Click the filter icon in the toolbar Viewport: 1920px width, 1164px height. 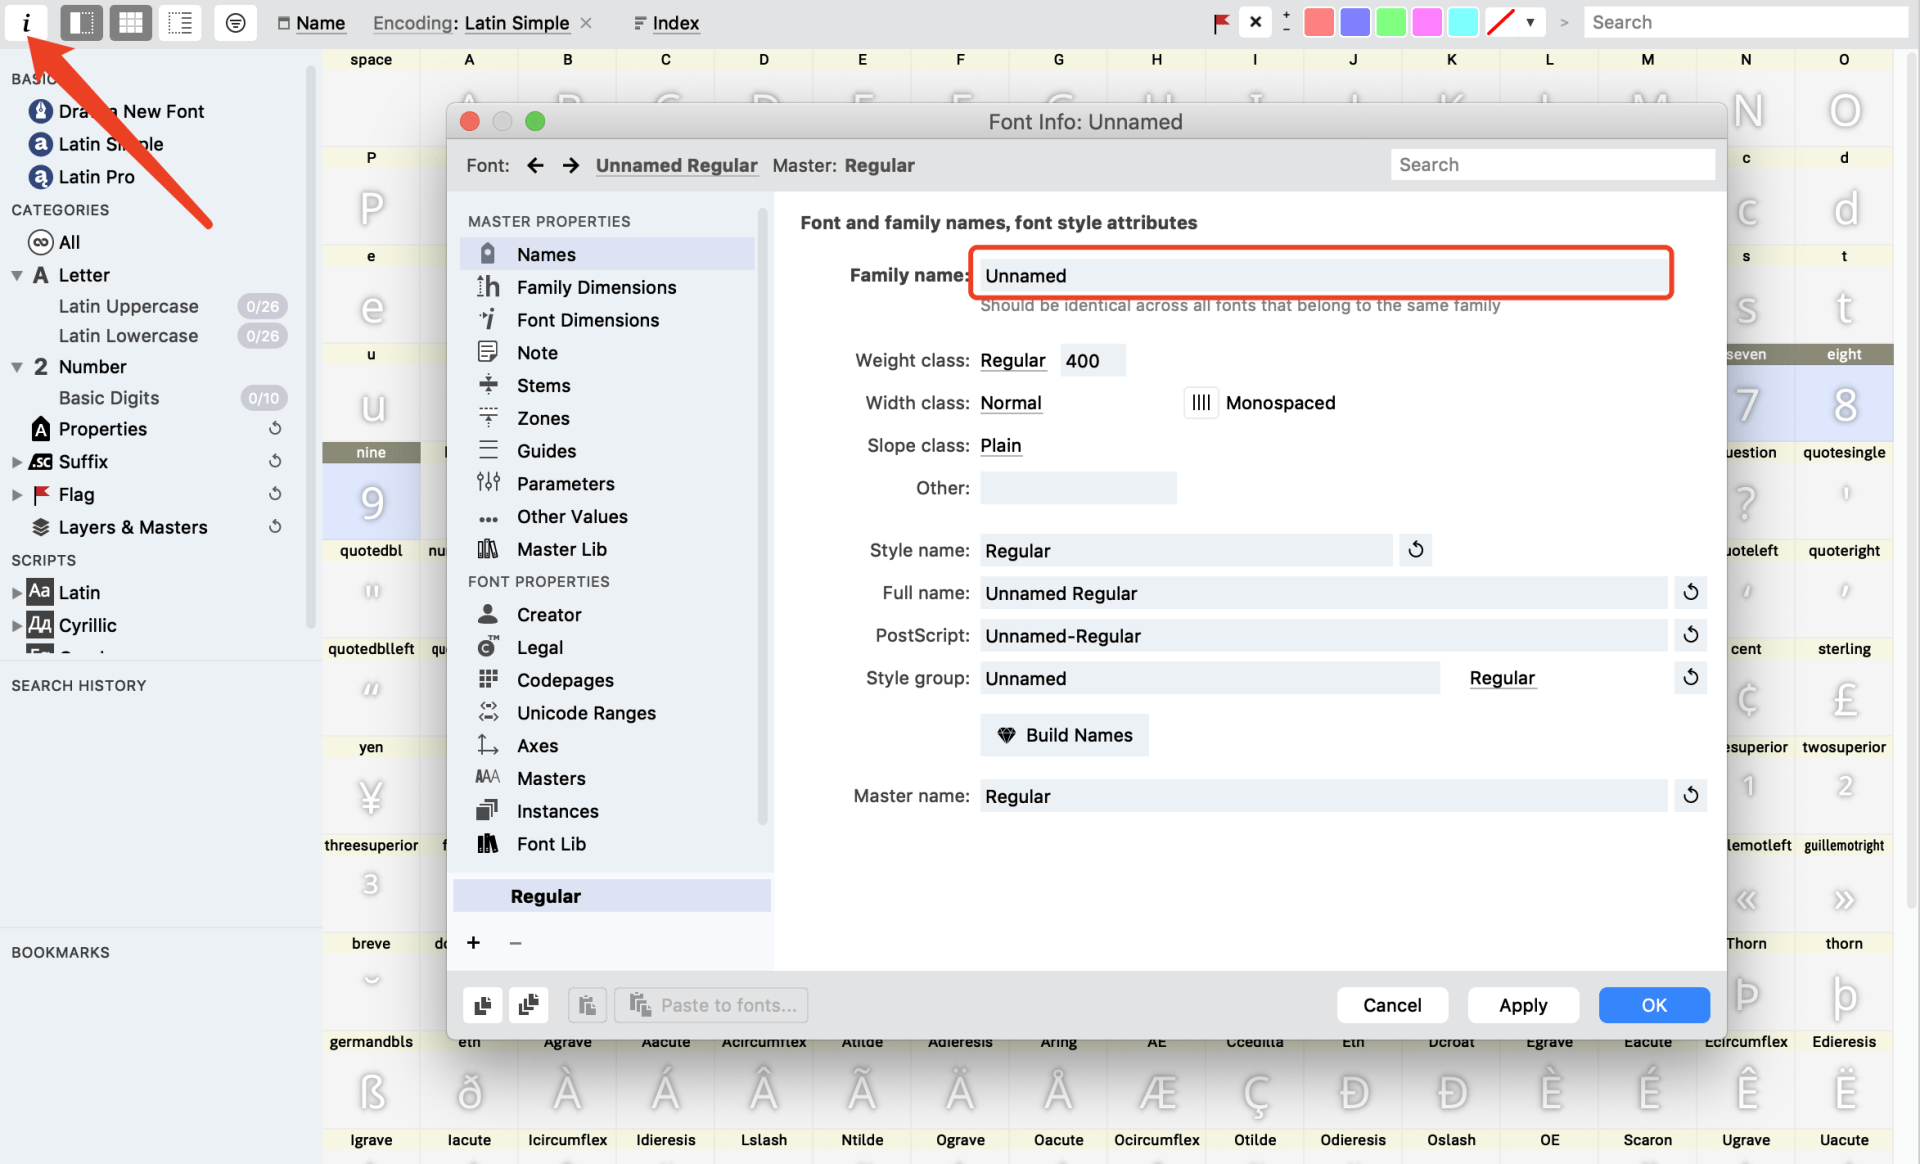pos(235,22)
